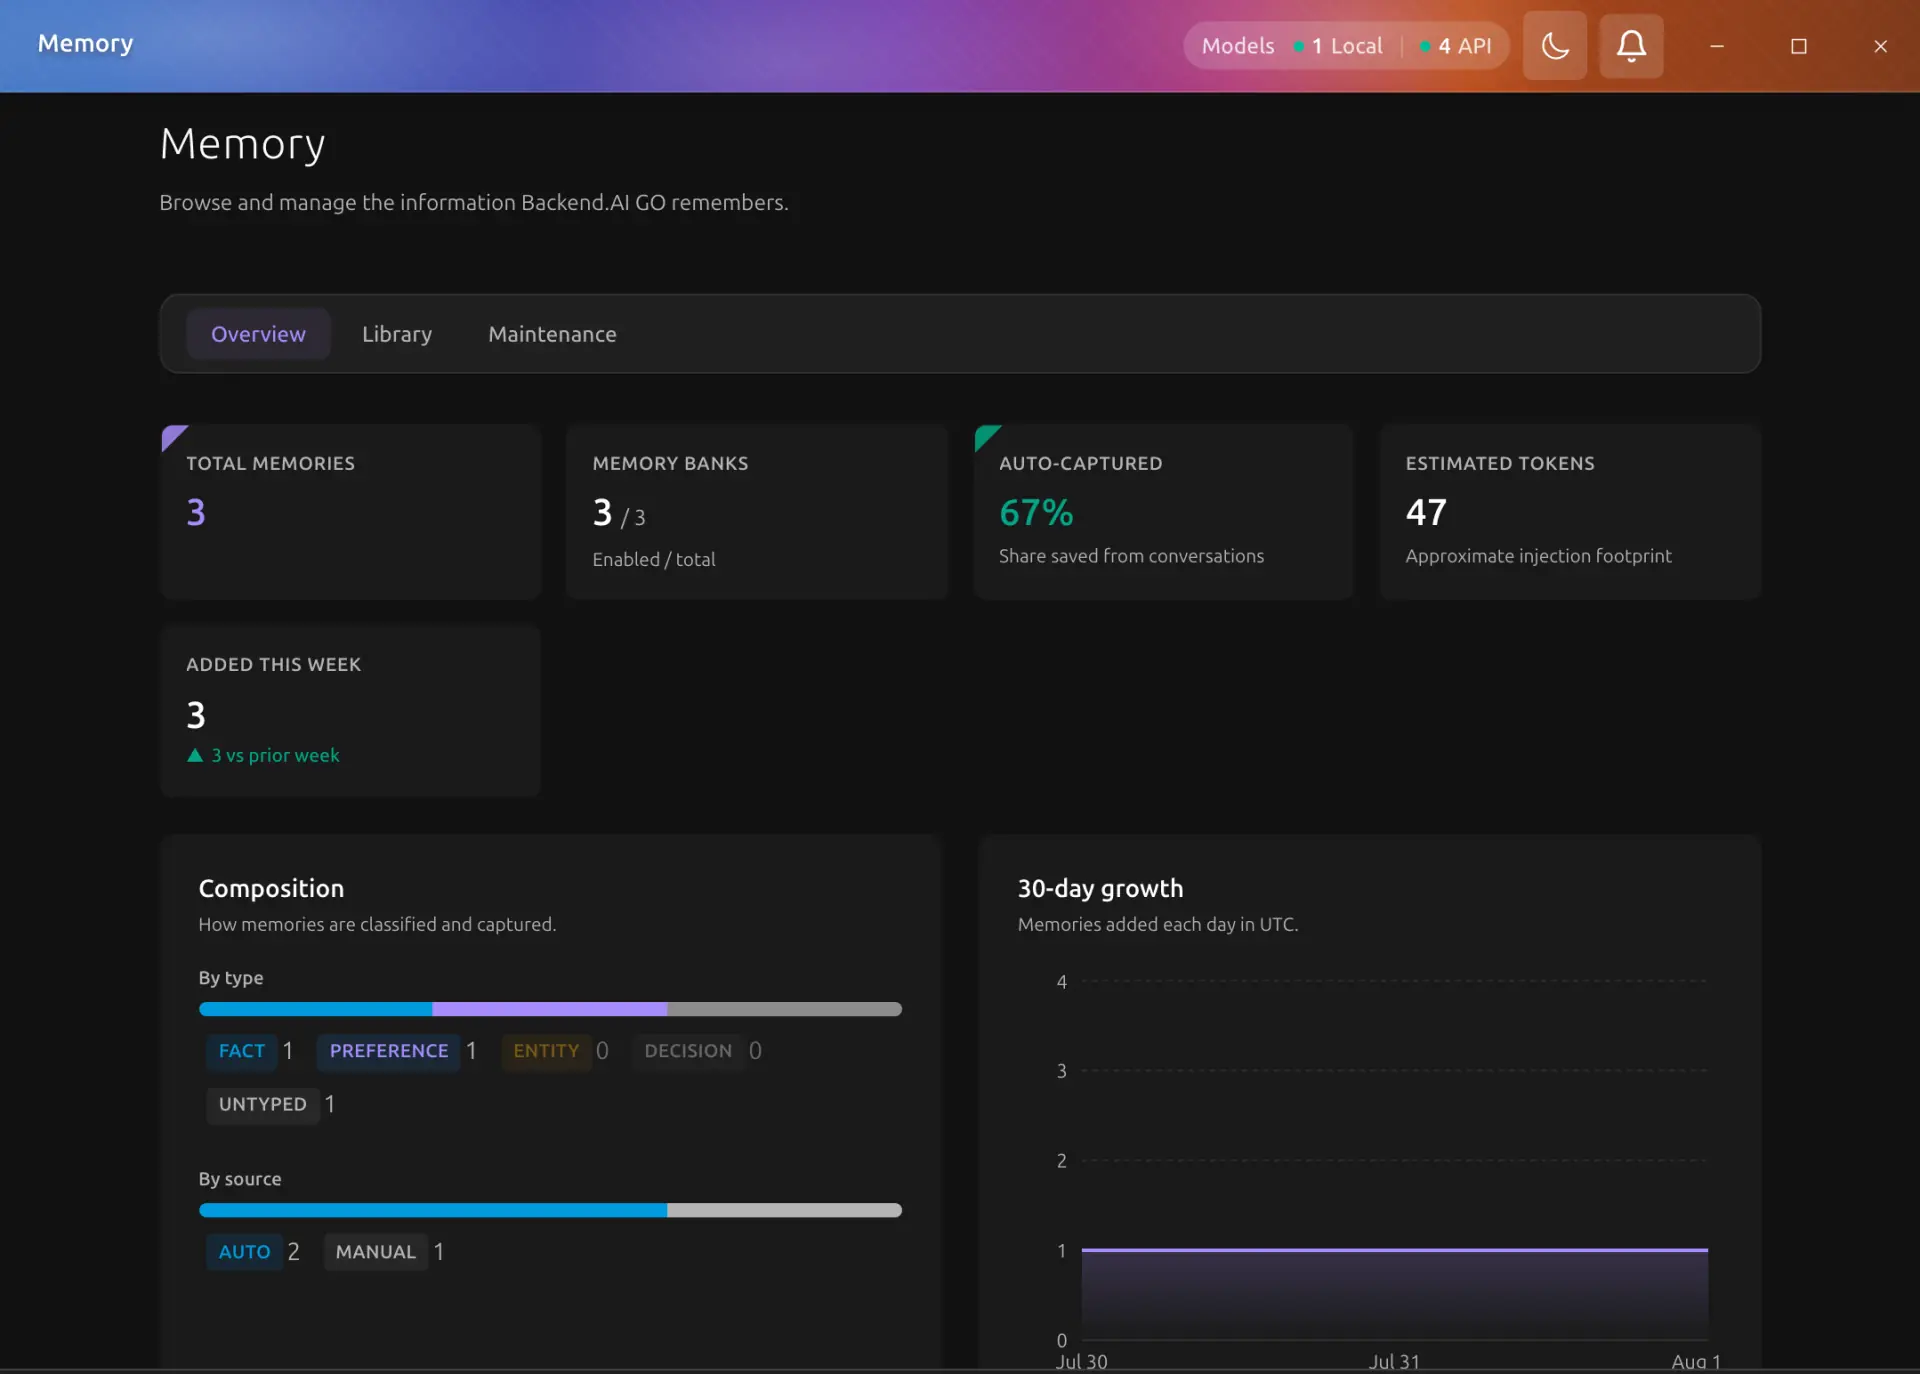Click the Auto-Captured 67% card

coord(1163,512)
